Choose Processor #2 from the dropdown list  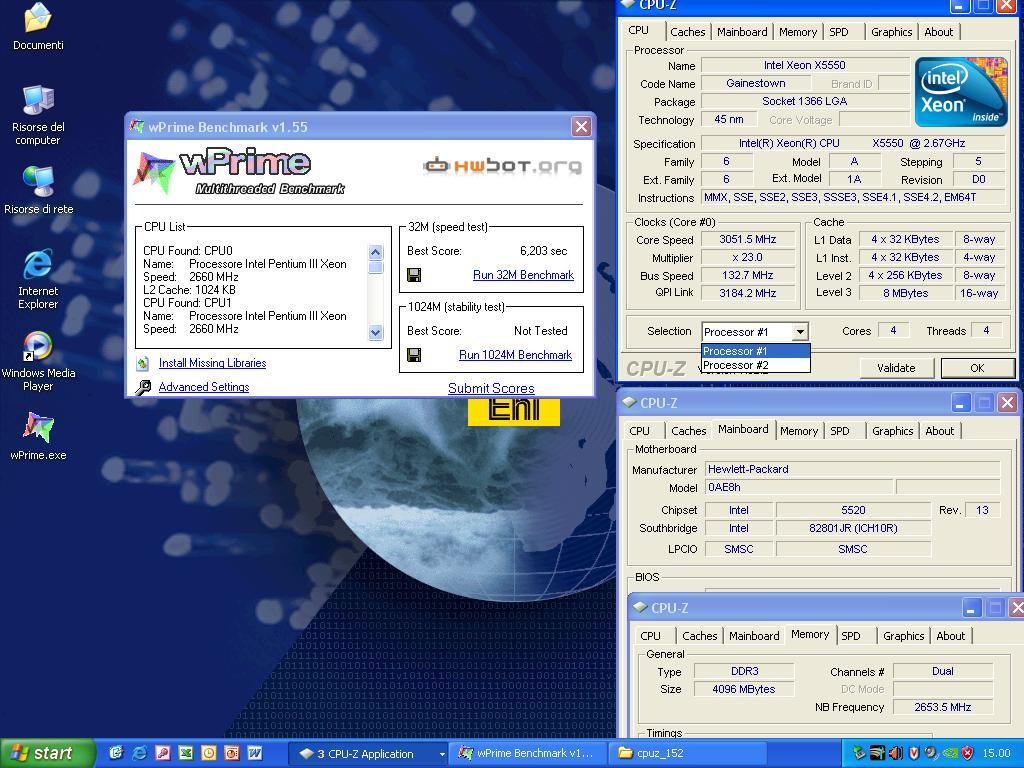coord(756,365)
